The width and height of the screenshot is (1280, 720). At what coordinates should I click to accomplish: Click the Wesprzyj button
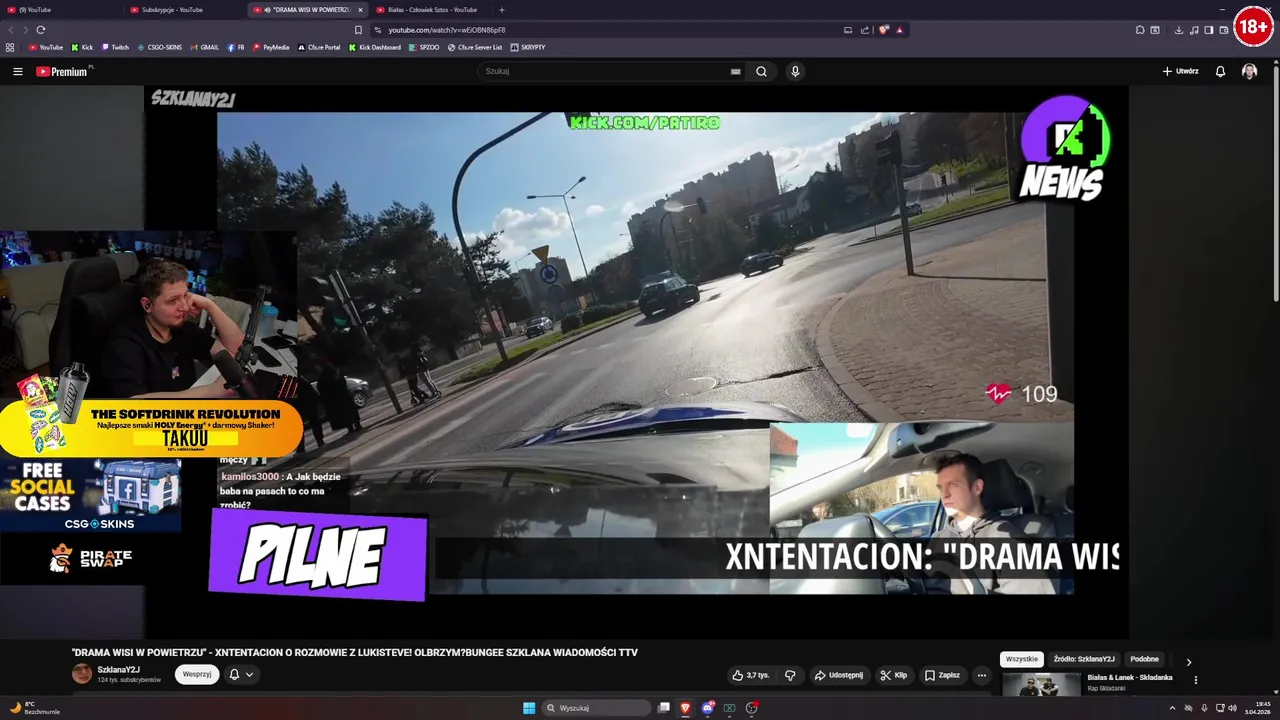point(197,675)
